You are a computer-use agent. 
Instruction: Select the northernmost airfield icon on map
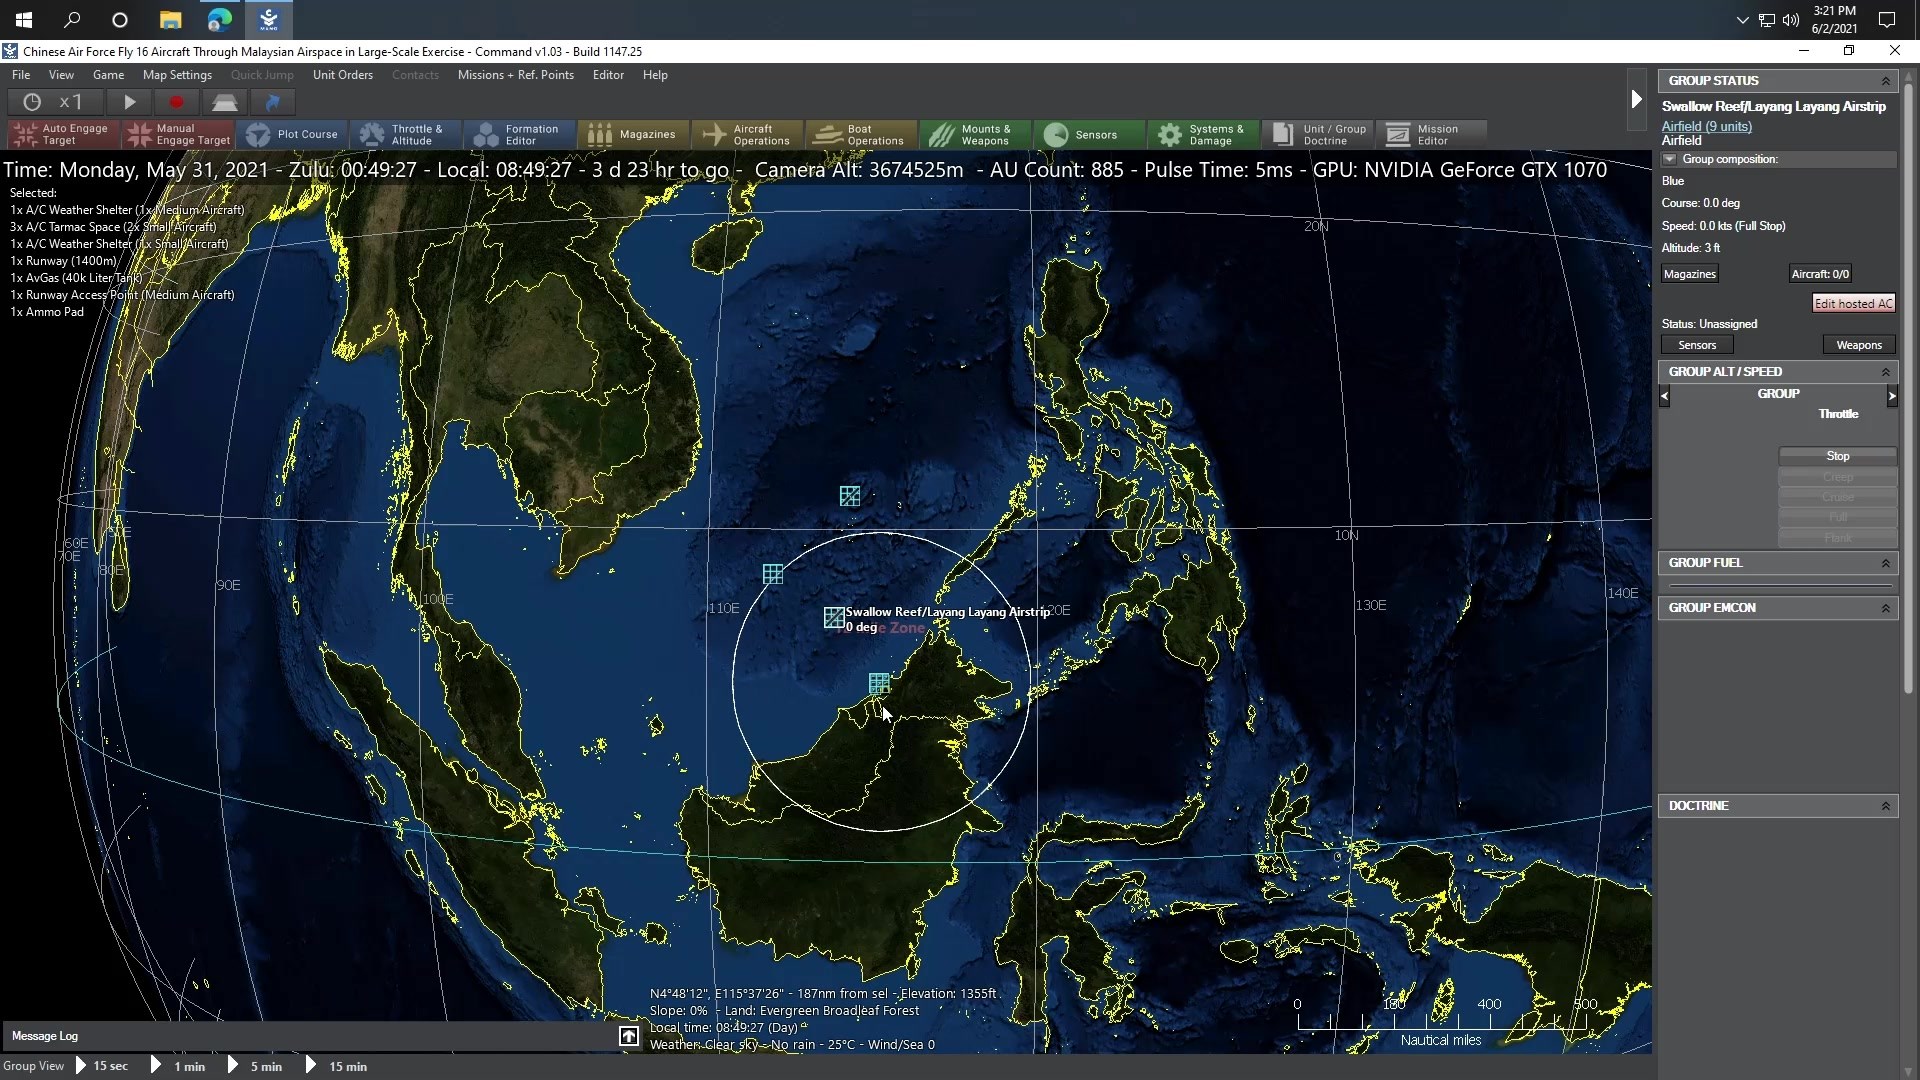(x=850, y=496)
